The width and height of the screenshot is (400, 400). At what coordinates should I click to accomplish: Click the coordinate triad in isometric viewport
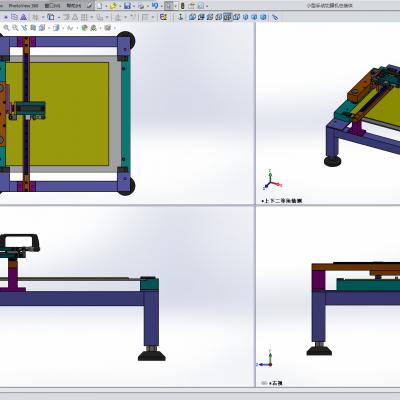click(272, 180)
